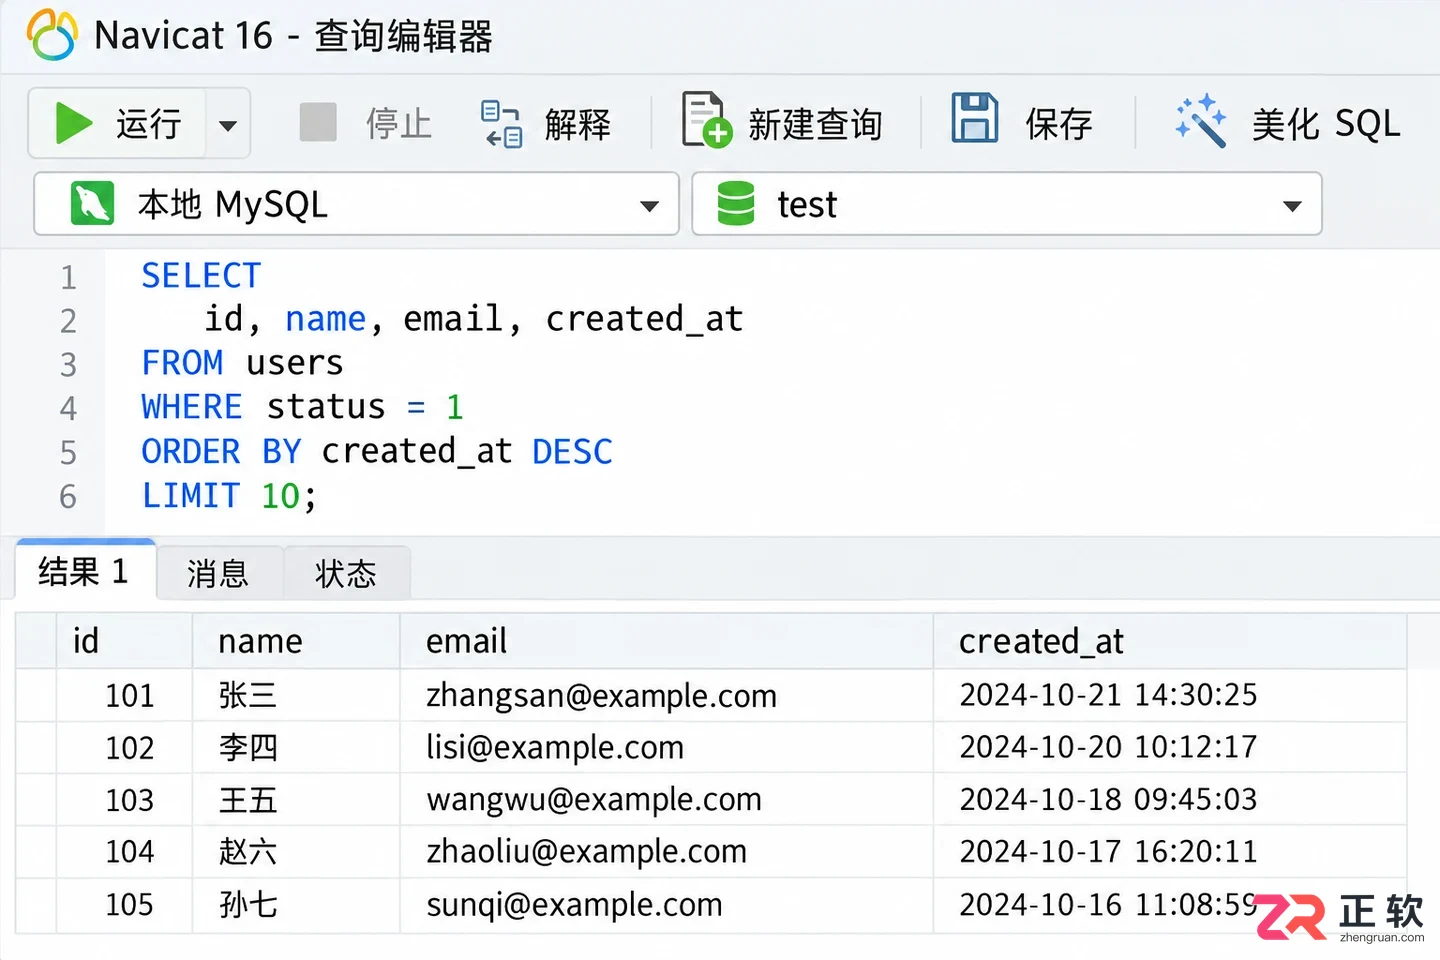Click the green Run play icon

pyautogui.click(x=73, y=124)
